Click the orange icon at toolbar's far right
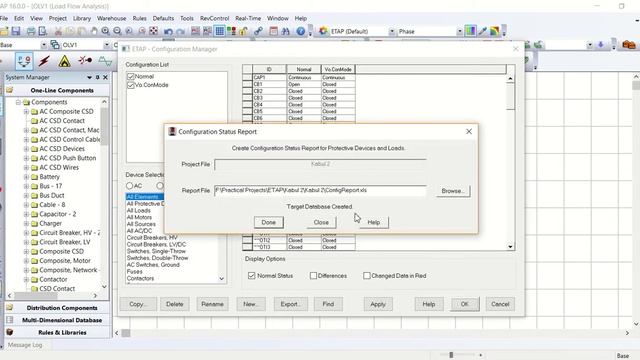This screenshot has height=360, width=640. coord(629,44)
